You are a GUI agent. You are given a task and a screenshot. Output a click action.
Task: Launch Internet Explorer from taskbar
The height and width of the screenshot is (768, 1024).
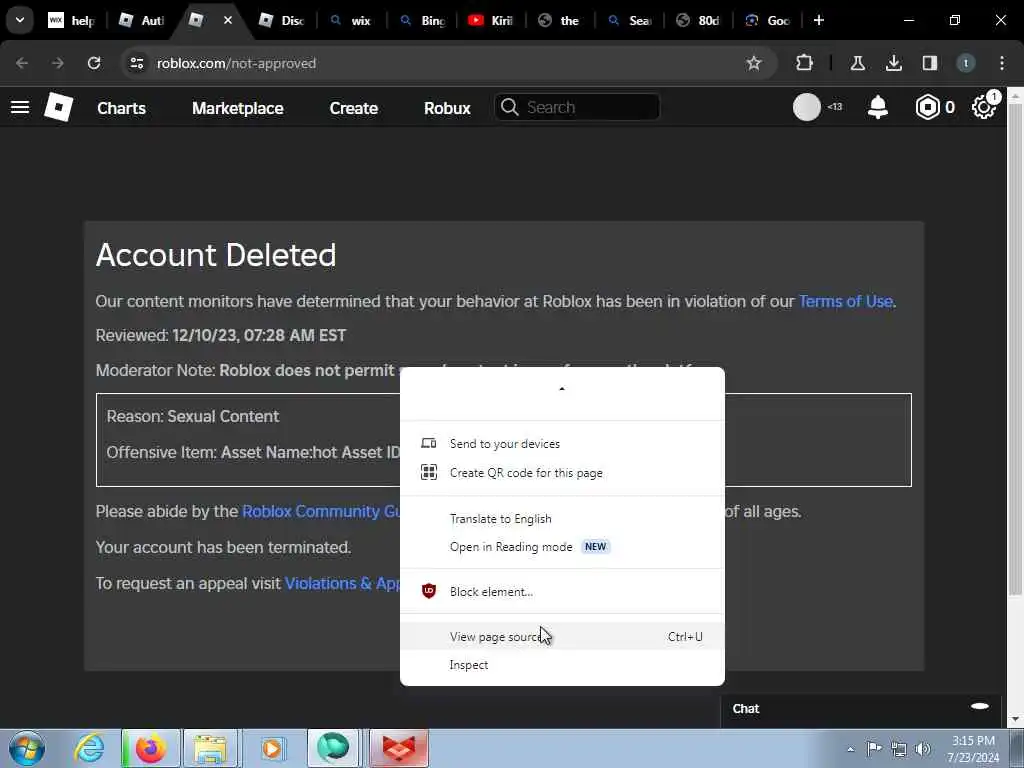(89, 748)
